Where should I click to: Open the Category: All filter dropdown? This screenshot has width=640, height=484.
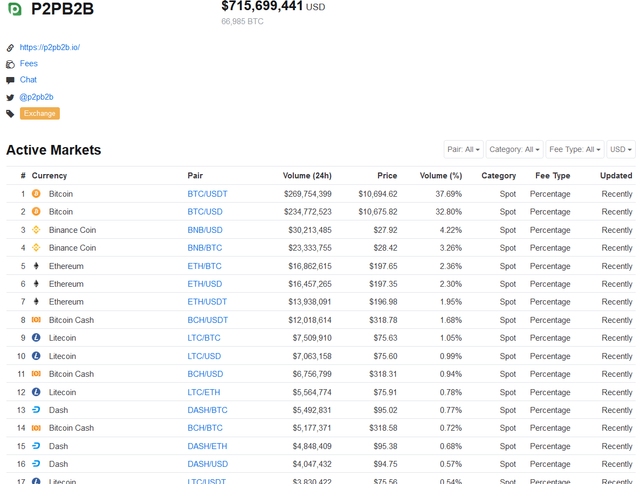click(514, 149)
